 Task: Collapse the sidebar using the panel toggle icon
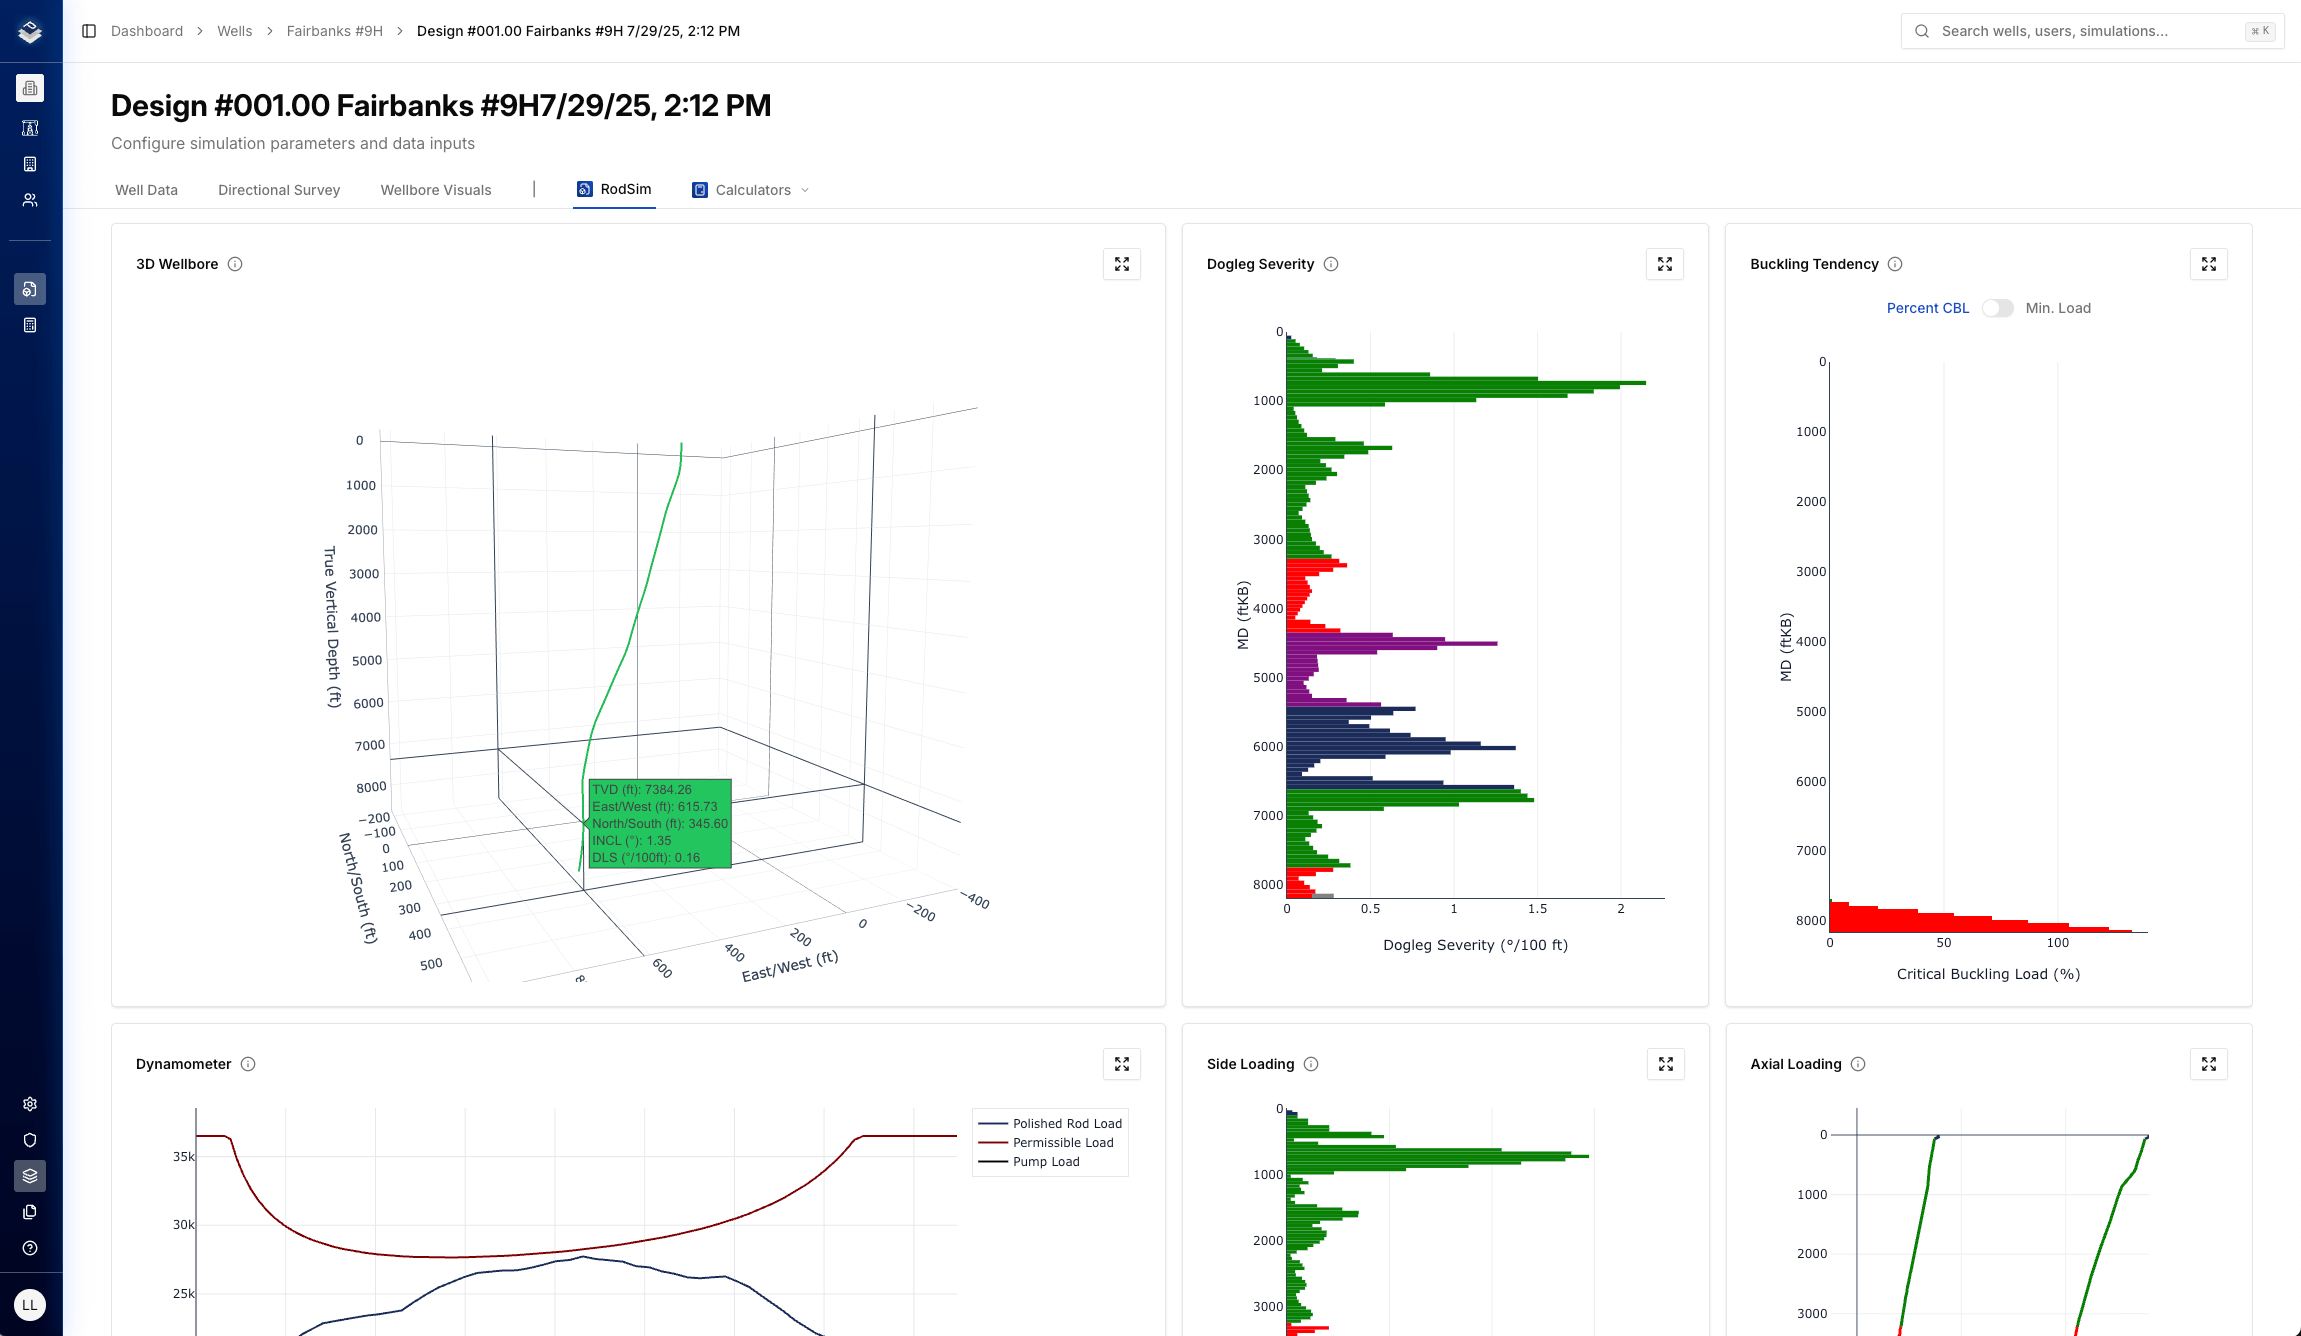pos(88,31)
